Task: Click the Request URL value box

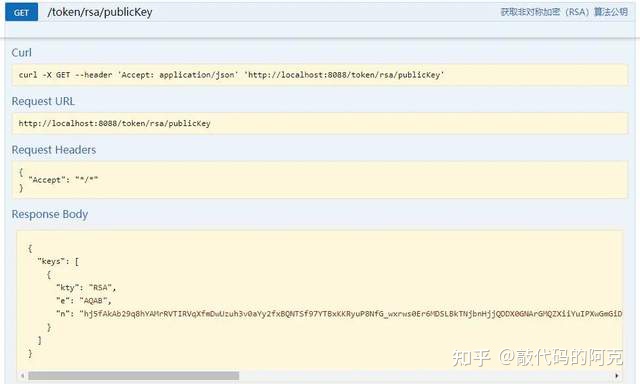Action: tap(320, 123)
